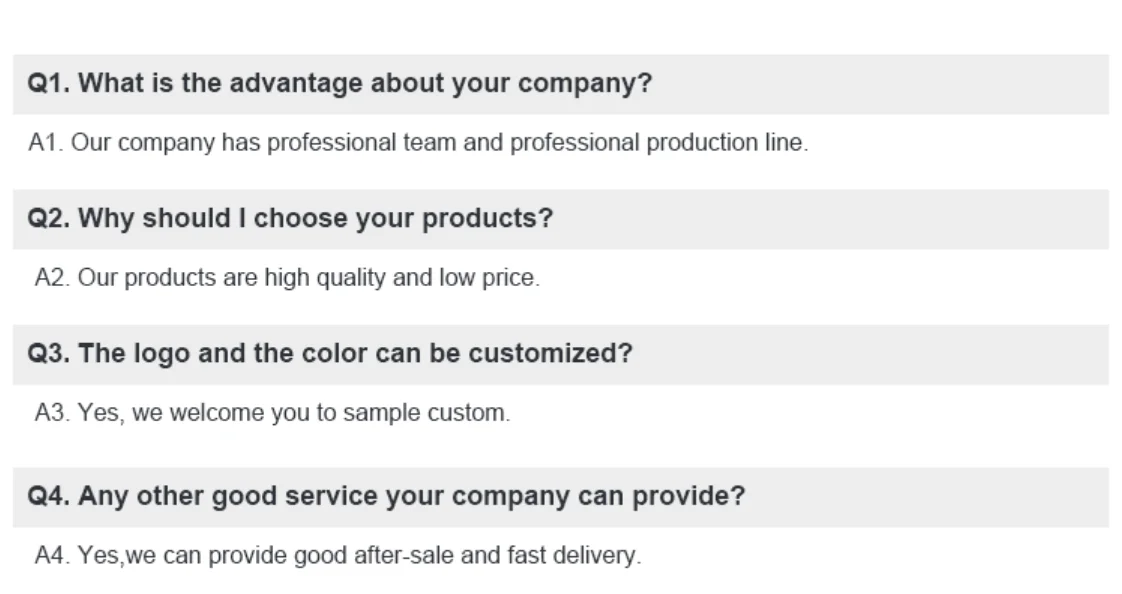The height and width of the screenshot is (594, 1122).
Task: Click the words 'sample custom' in A3
Action: [426, 413]
